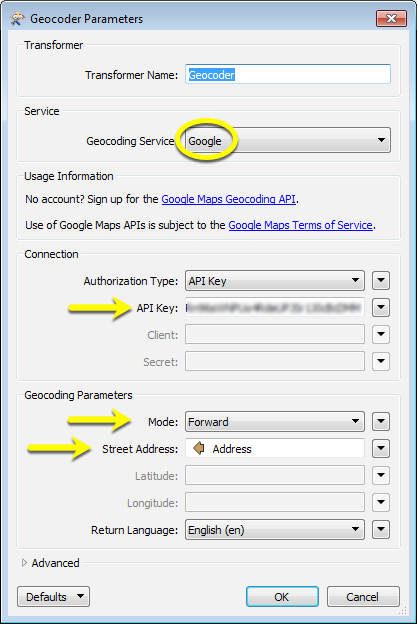Open the Authorization Type dropdown
Viewport: 417px width, 624px height.
pyautogui.click(x=275, y=281)
